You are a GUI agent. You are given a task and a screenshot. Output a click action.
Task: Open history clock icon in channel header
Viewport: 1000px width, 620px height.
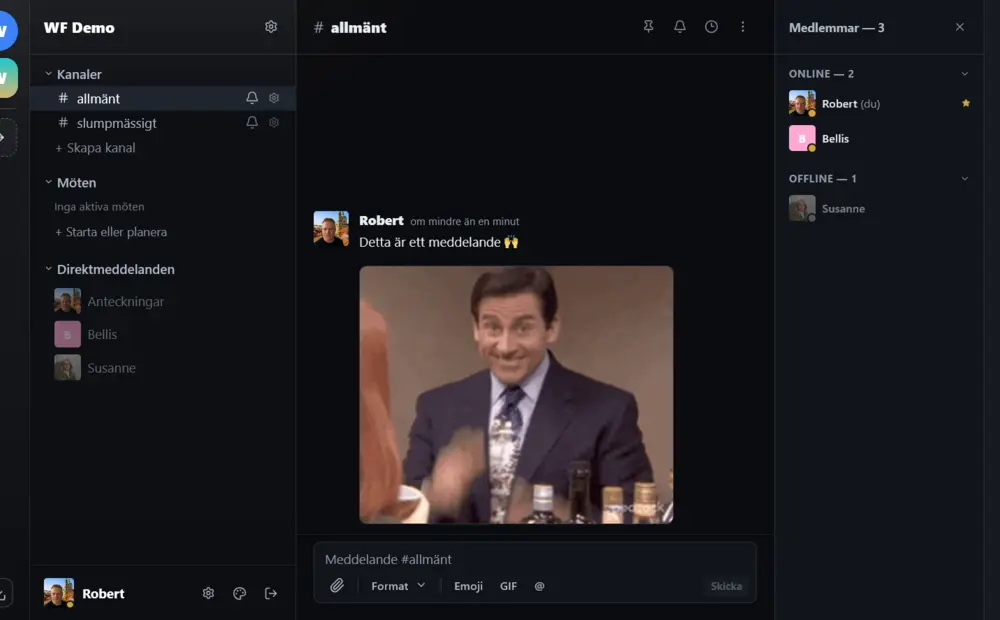[711, 27]
